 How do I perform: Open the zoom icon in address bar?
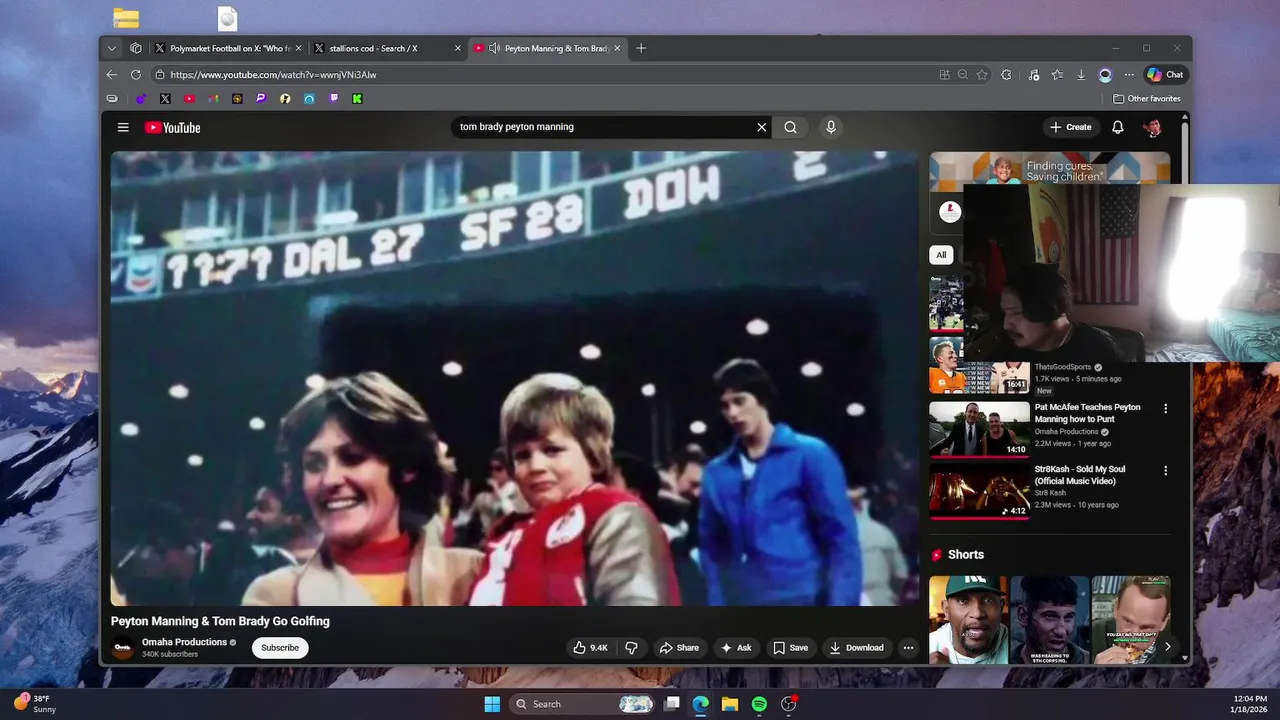[963, 75]
